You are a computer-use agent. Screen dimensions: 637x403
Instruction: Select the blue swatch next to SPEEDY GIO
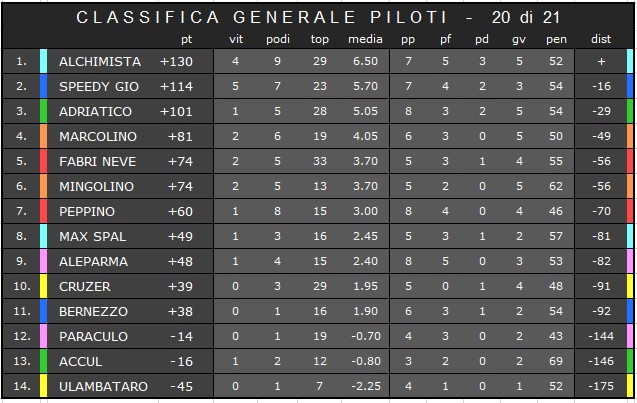pos(43,87)
